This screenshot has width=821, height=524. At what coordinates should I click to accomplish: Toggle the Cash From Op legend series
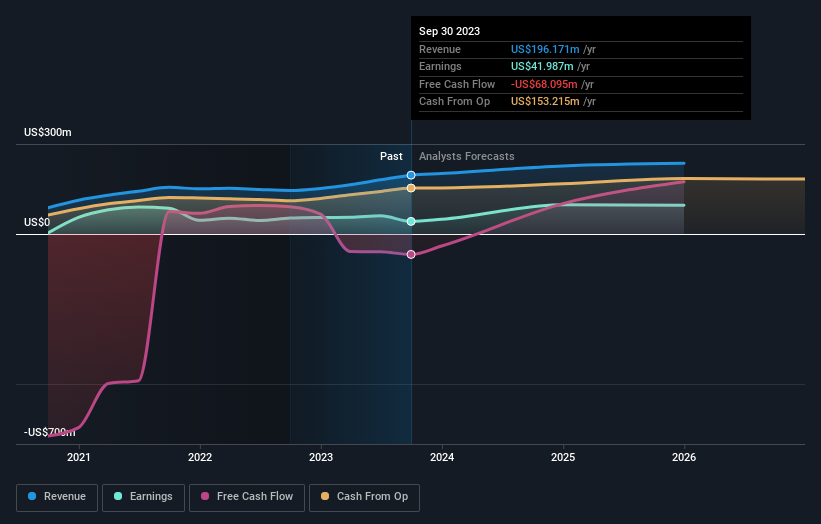(364, 497)
